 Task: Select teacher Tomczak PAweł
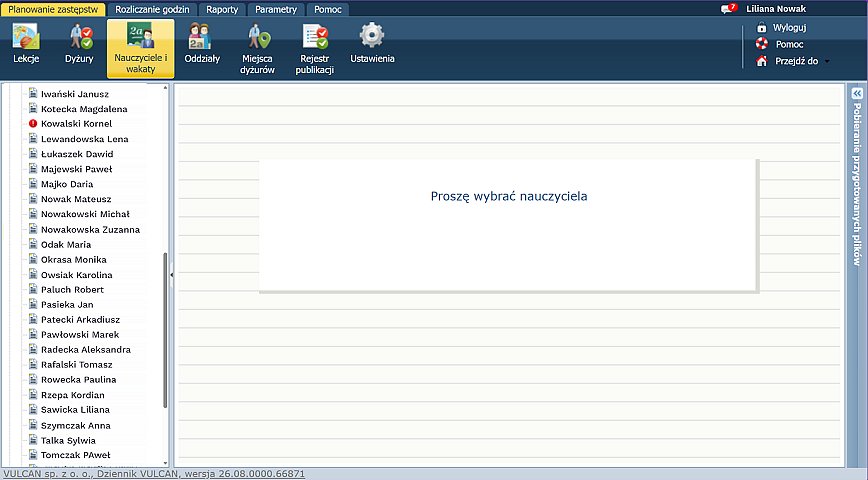tap(76, 455)
